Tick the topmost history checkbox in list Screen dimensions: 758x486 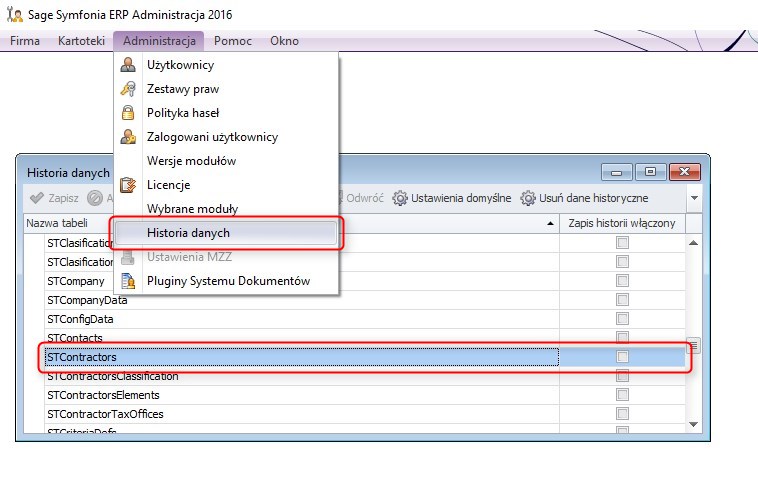click(622, 242)
